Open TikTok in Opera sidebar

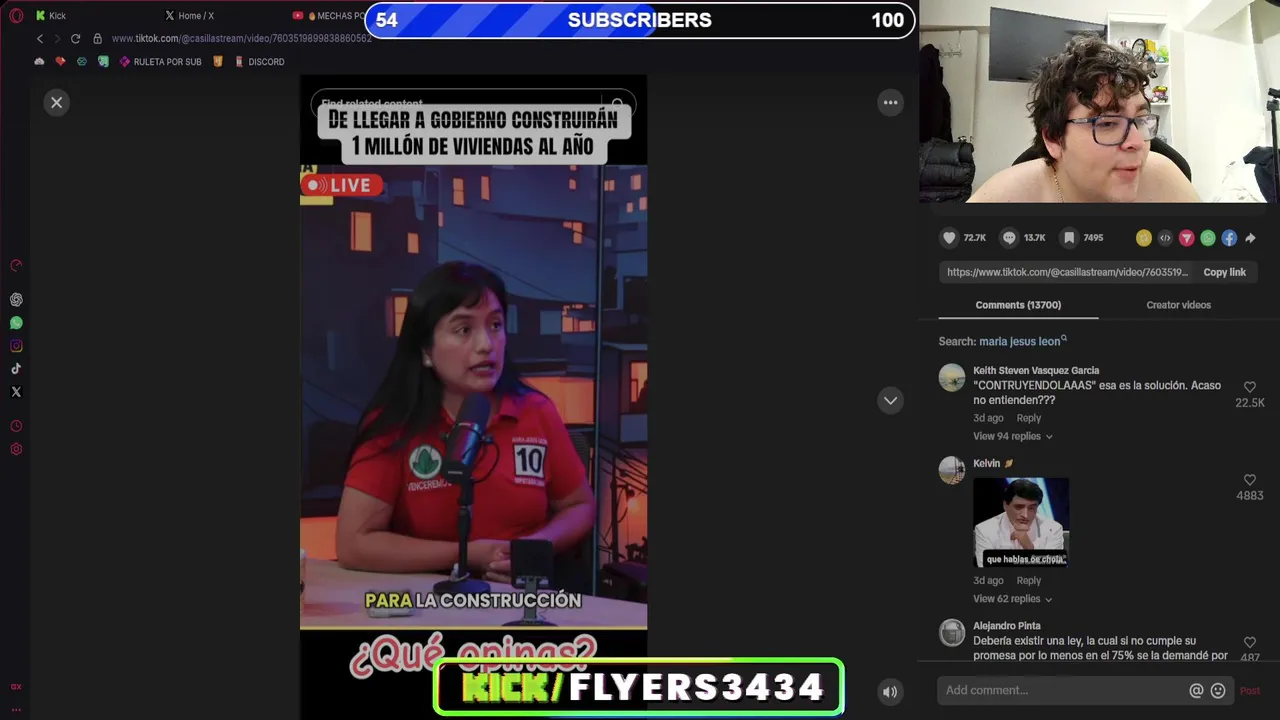point(16,369)
